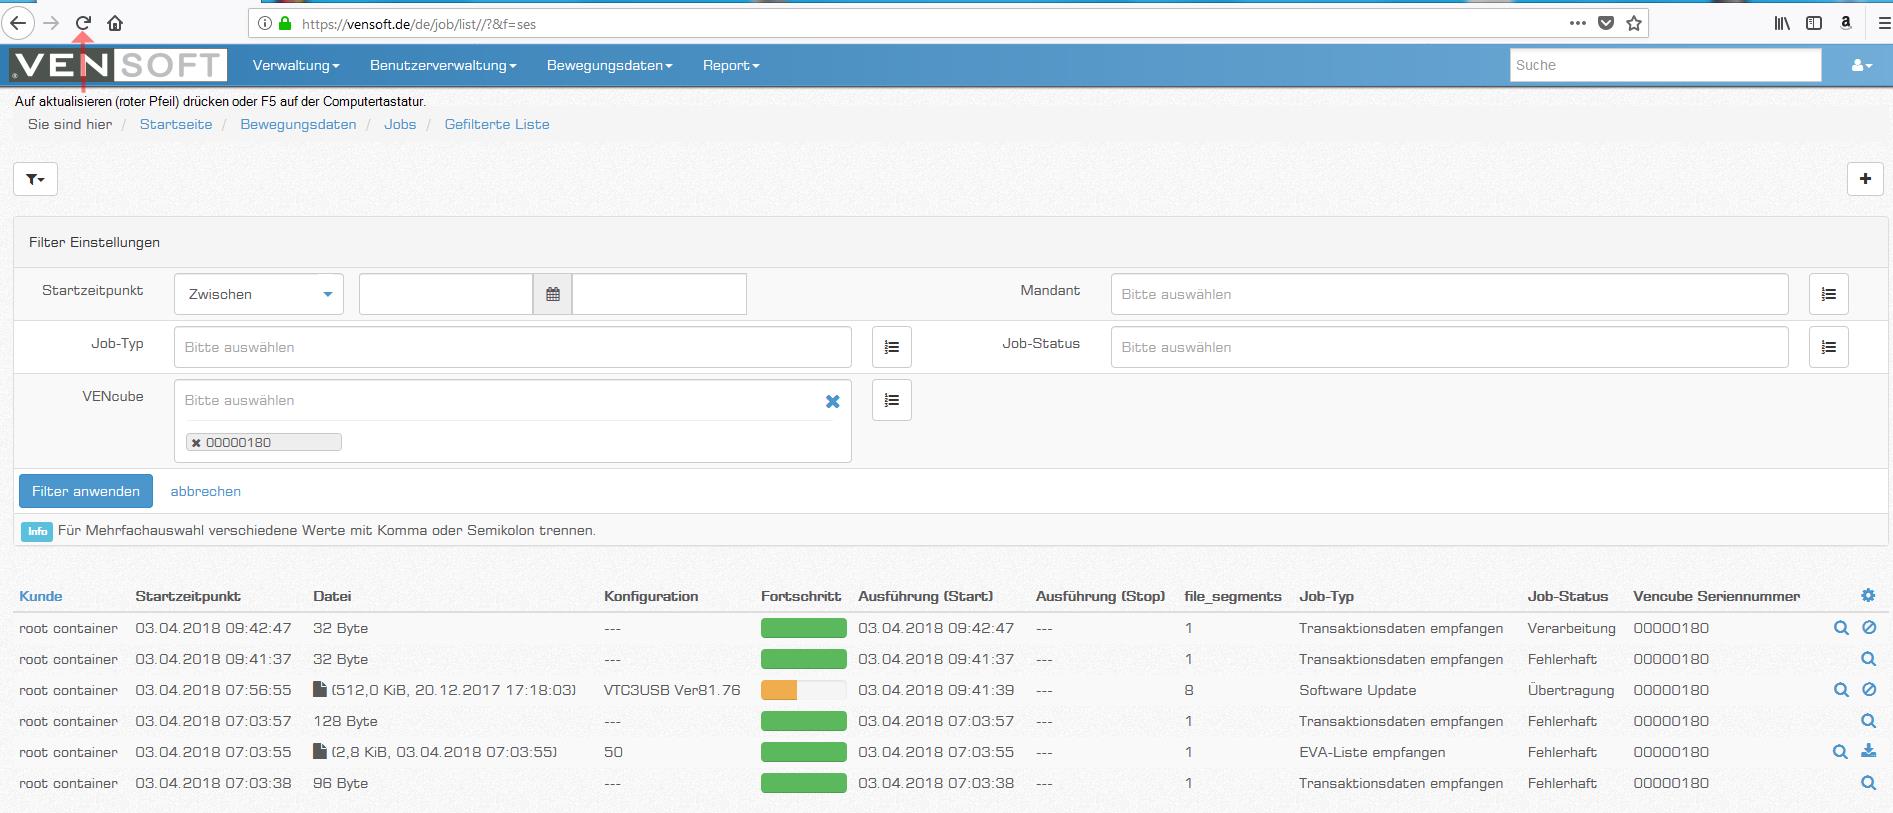Open the Verwaltung dropdown menu
Screen dimensions: 1893x813
[x=295, y=66]
